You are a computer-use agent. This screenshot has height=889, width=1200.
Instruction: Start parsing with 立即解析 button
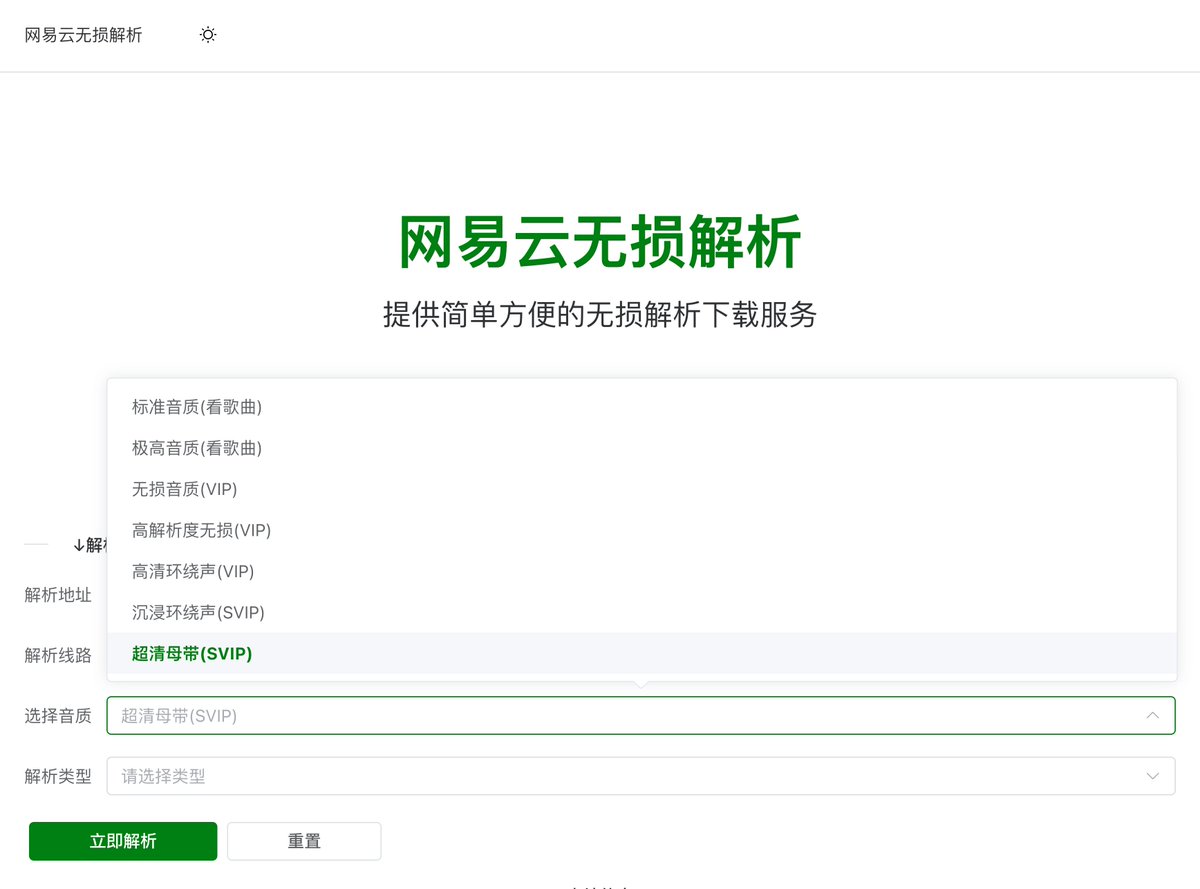pos(123,841)
